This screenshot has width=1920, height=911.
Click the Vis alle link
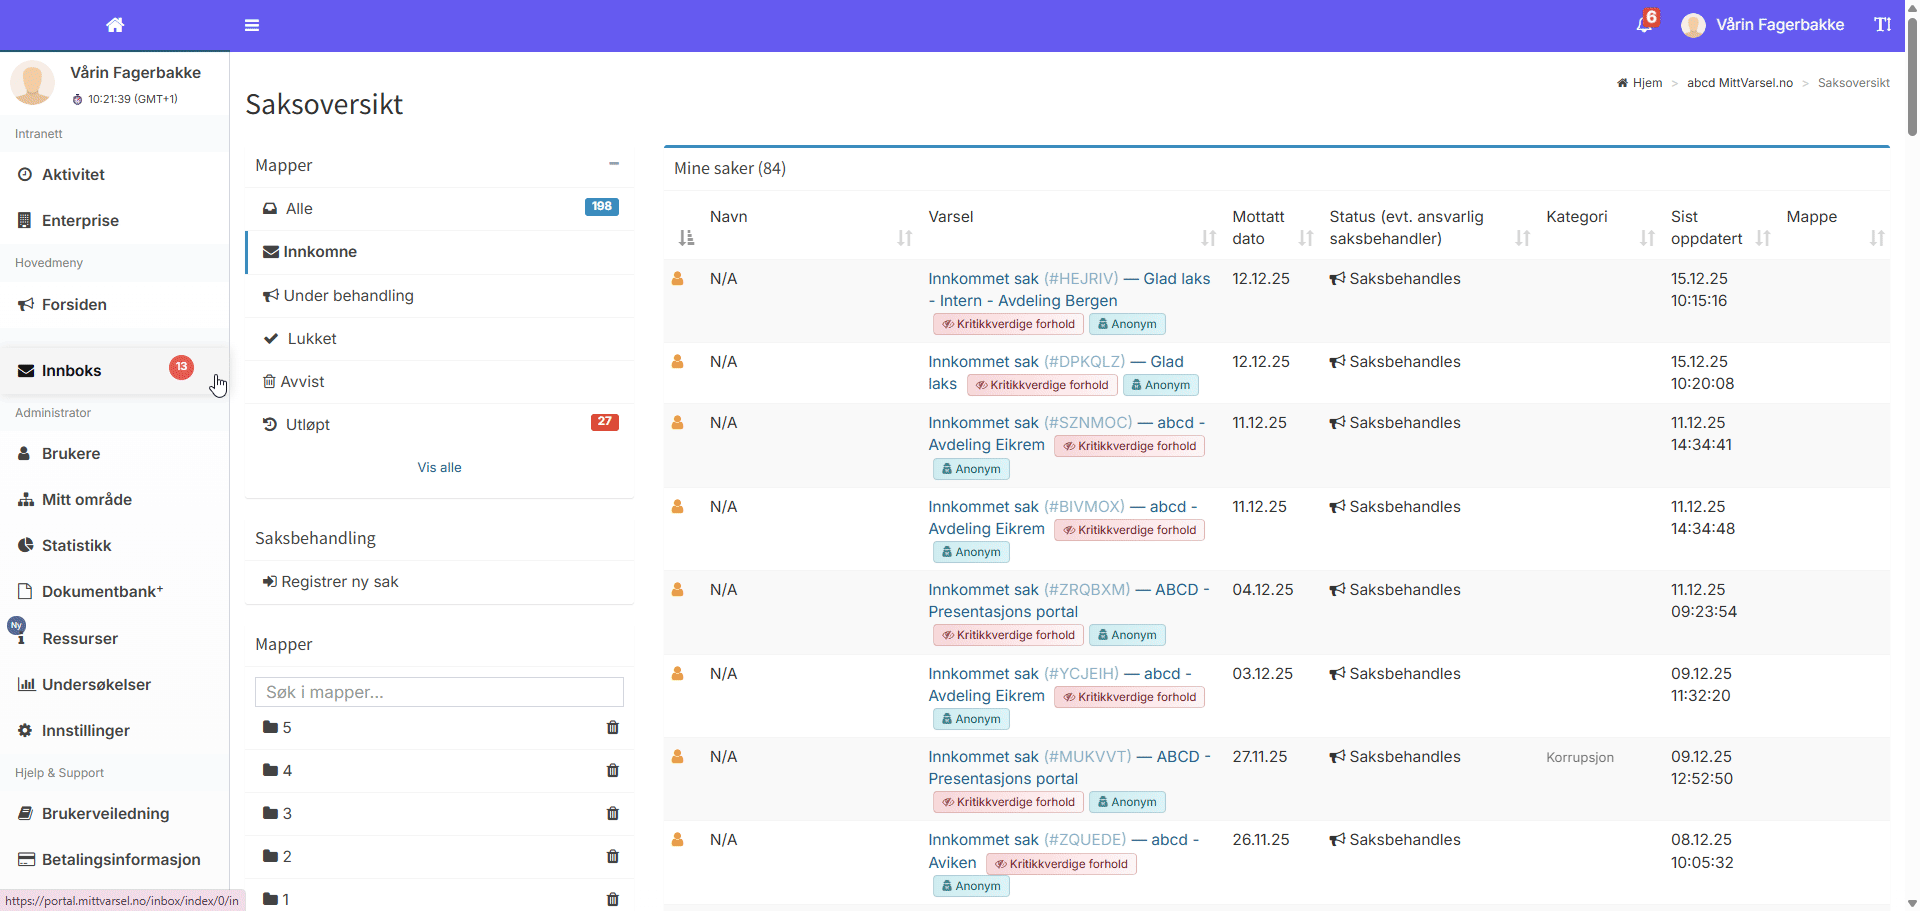click(439, 468)
